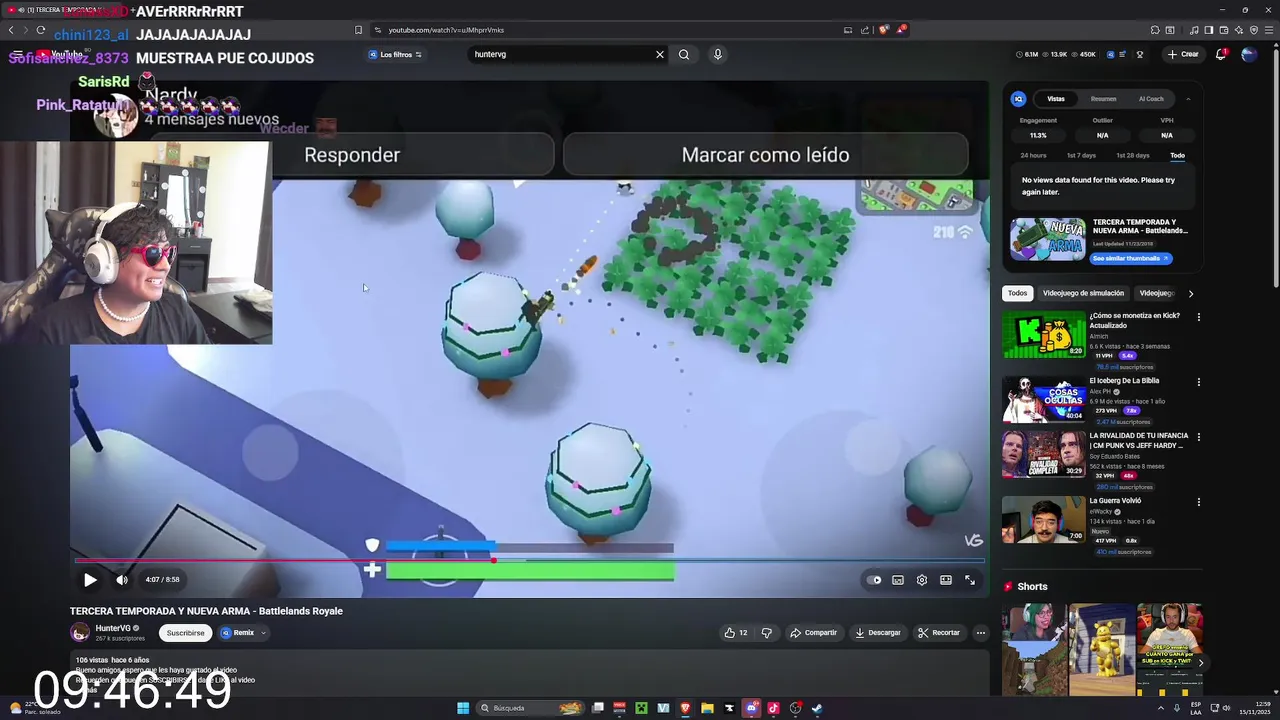Click into the YouTube search field
This screenshot has height=720, width=1280.
point(560,54)
